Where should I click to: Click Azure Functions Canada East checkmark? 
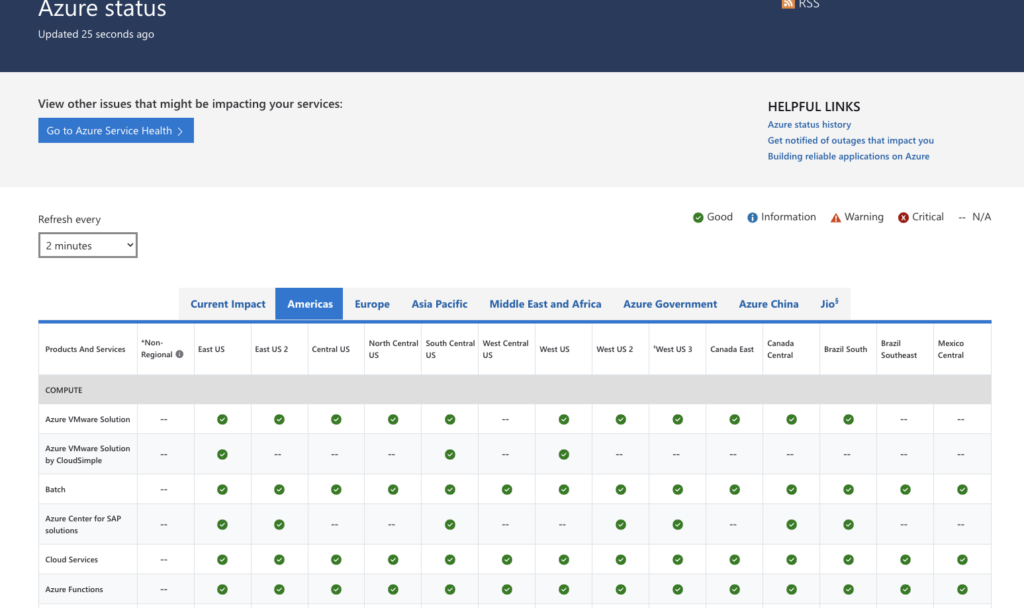pos(735,589)
